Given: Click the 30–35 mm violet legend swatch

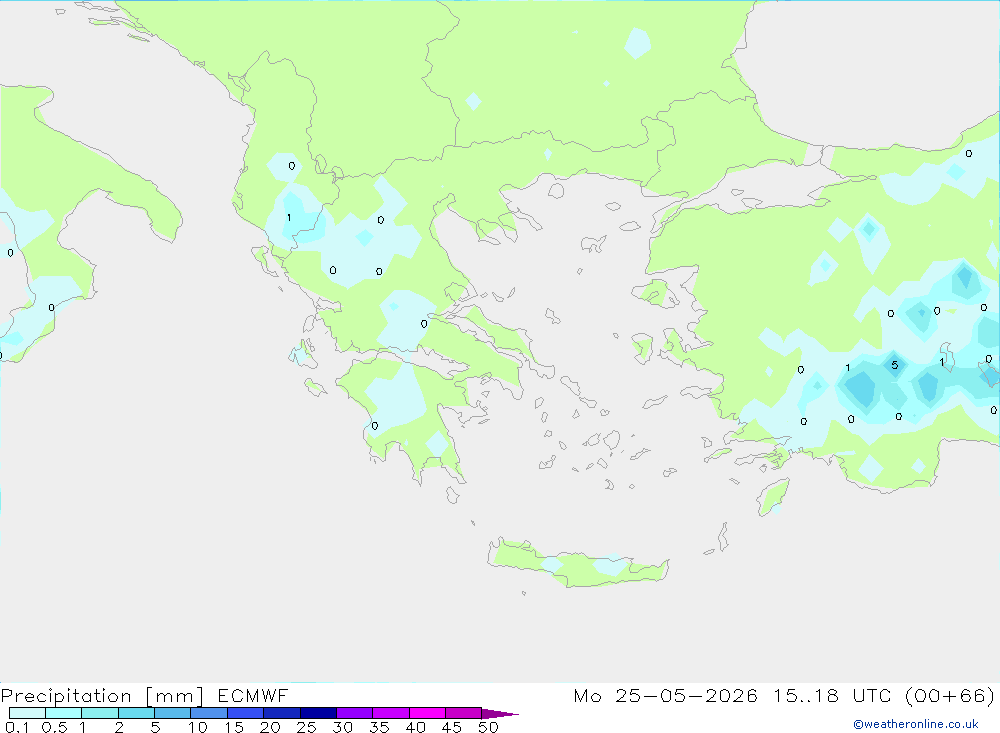Looking at the screenshot, I should 354,713.
